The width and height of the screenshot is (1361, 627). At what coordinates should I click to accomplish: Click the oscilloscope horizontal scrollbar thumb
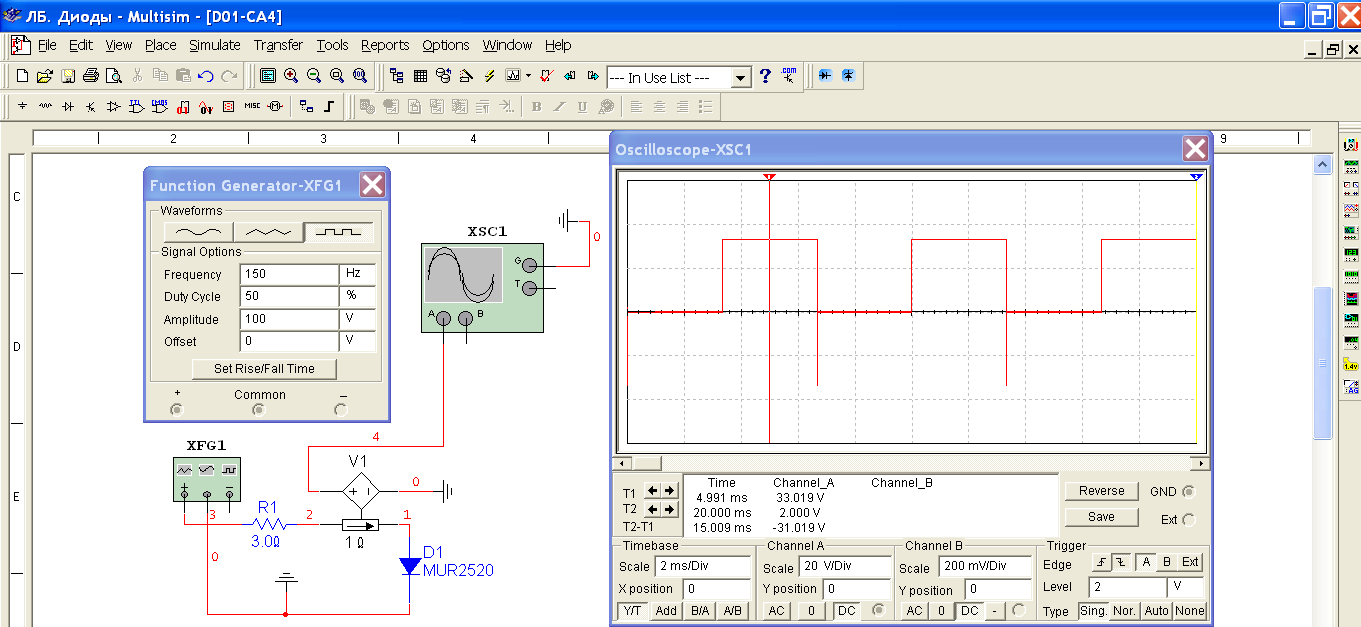point(647,464)
